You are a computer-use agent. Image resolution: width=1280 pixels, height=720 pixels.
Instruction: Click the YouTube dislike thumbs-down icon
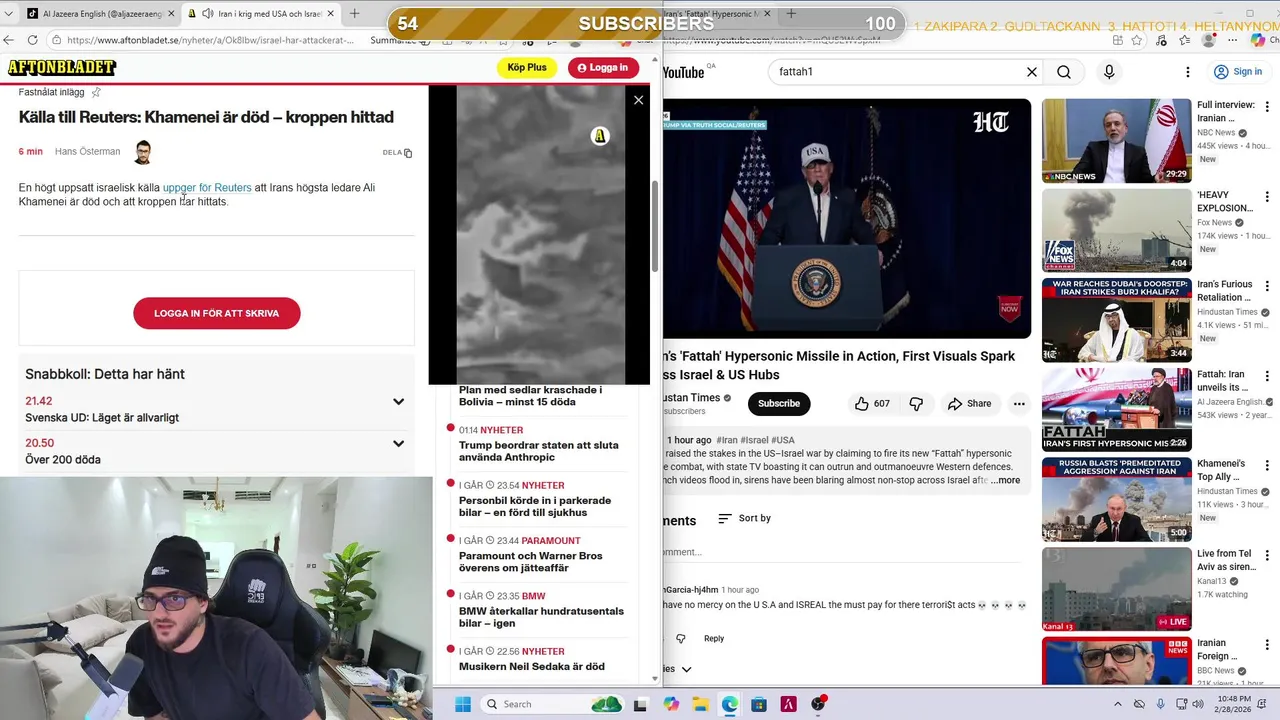point(916,404)
